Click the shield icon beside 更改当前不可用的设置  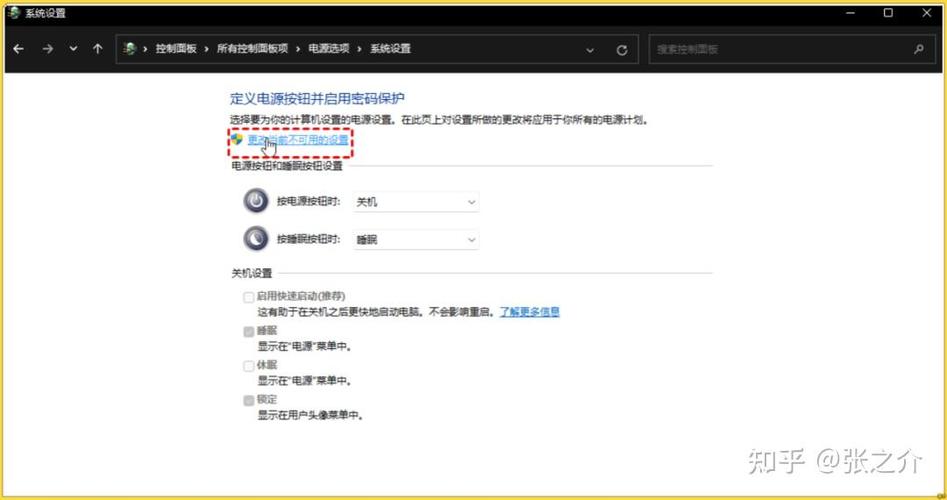pos(236,139)
